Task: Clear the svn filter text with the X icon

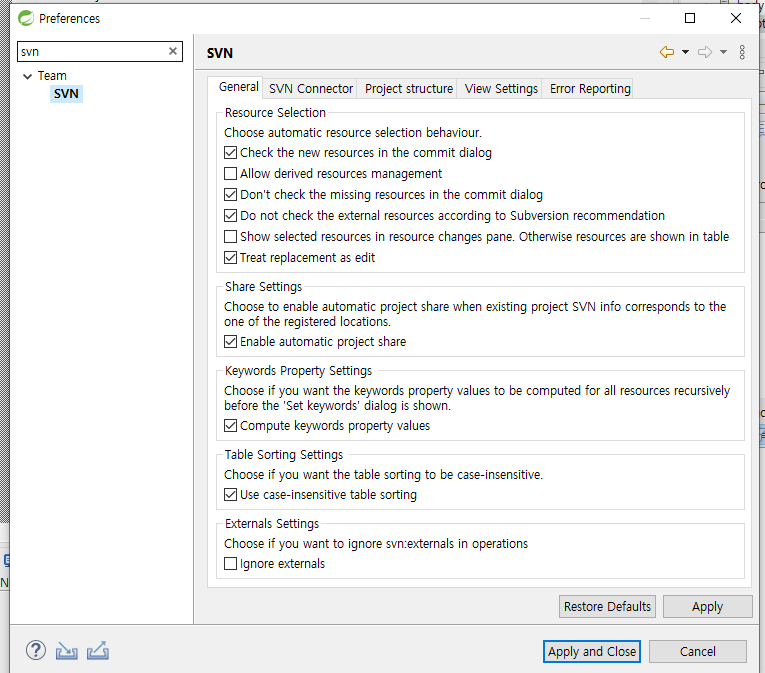Action: pos(173,51)
